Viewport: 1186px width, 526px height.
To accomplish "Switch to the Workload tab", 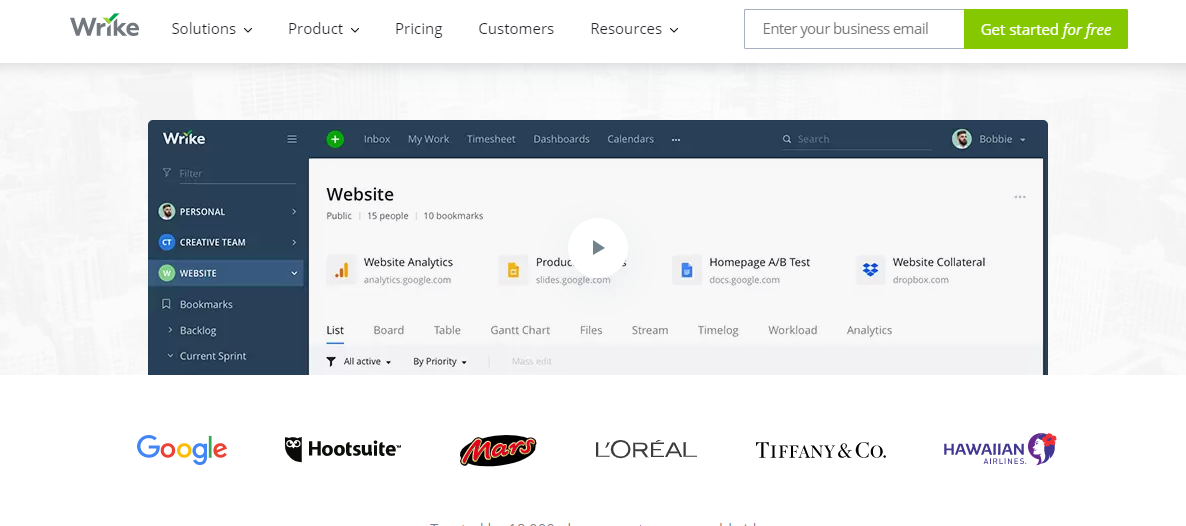I will pyautogui.click(x=793, y=331).
